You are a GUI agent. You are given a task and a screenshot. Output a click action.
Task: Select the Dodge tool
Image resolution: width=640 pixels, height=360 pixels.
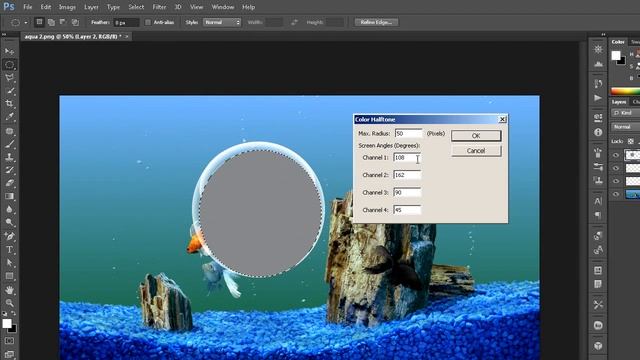point(9,222)
